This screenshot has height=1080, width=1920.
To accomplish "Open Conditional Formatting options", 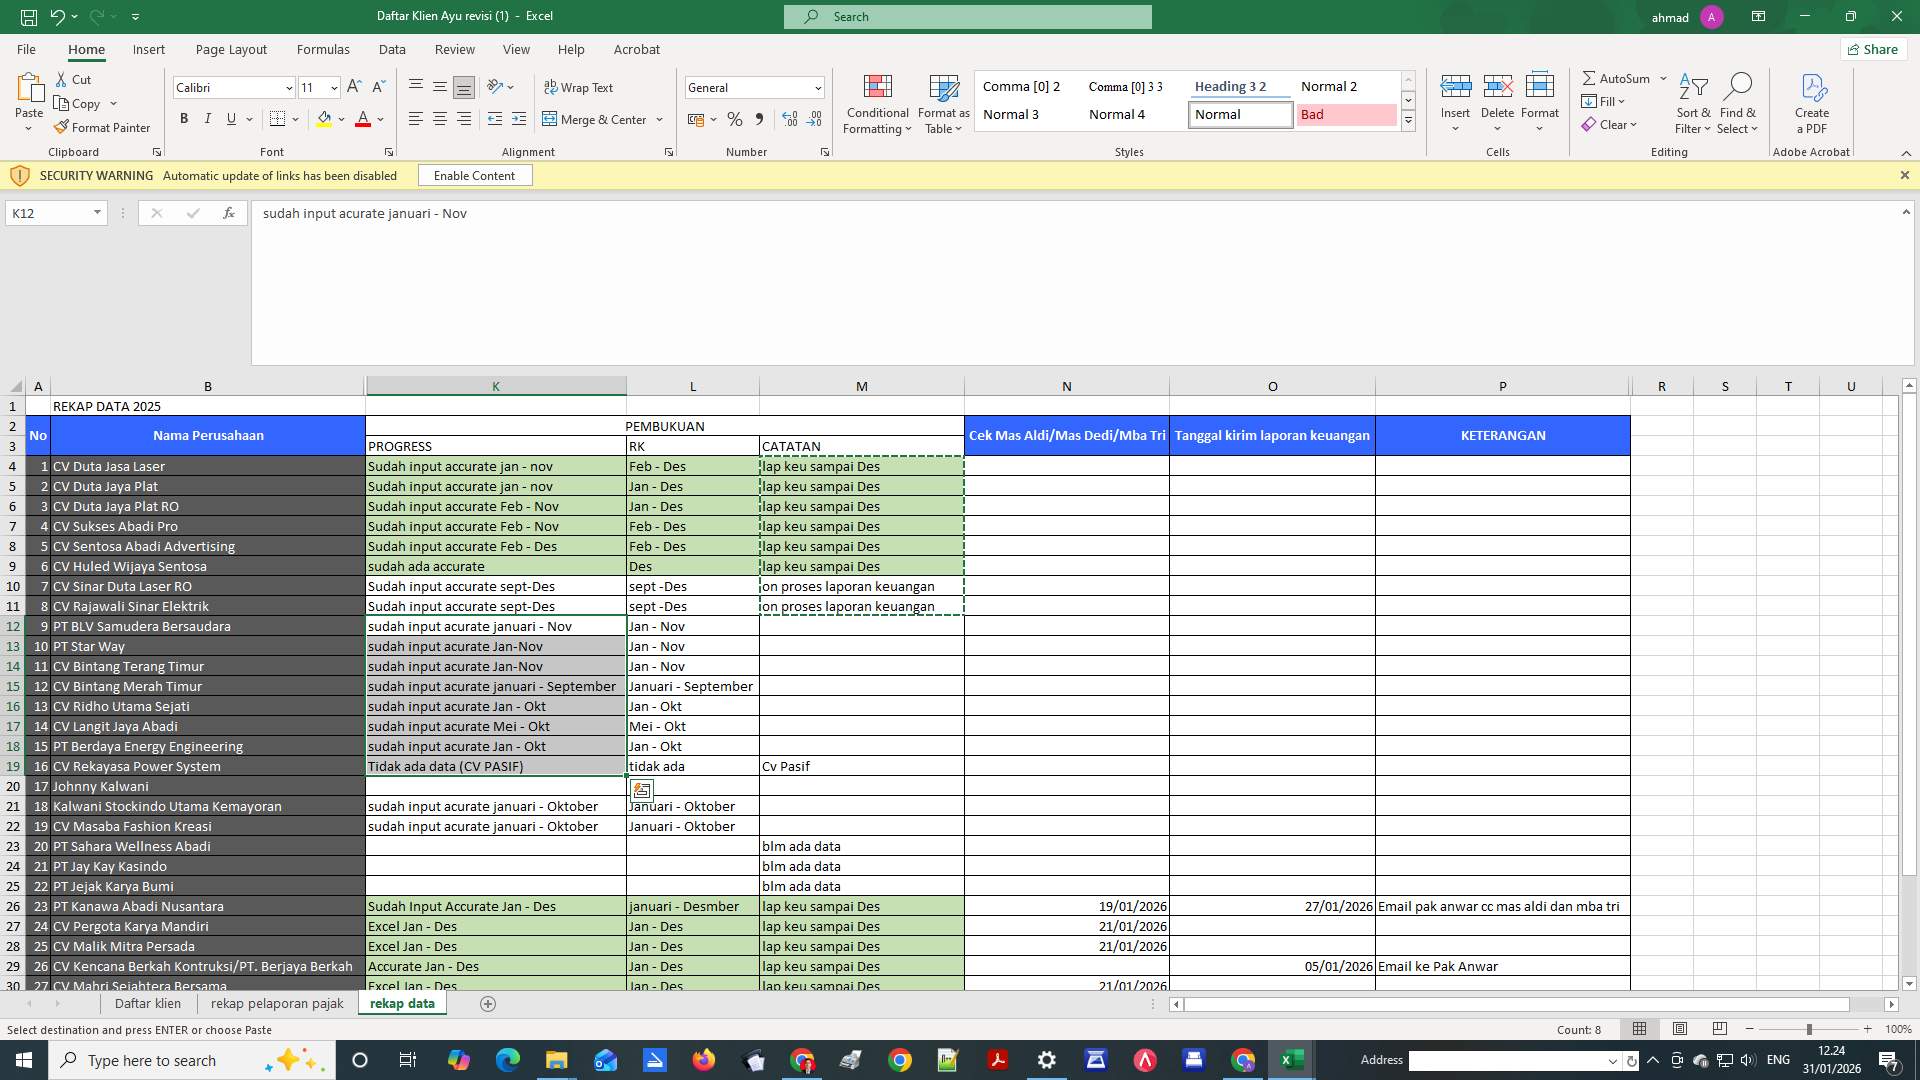I will (877, 103).
